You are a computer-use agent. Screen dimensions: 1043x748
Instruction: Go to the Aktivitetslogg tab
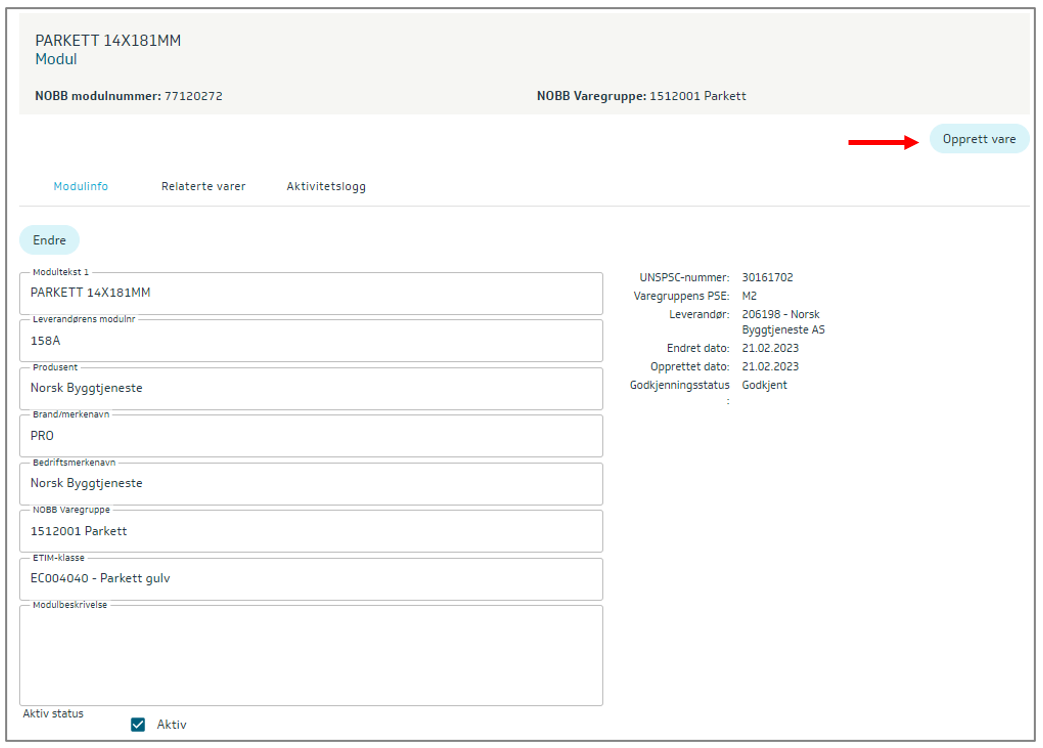(326, 186)
